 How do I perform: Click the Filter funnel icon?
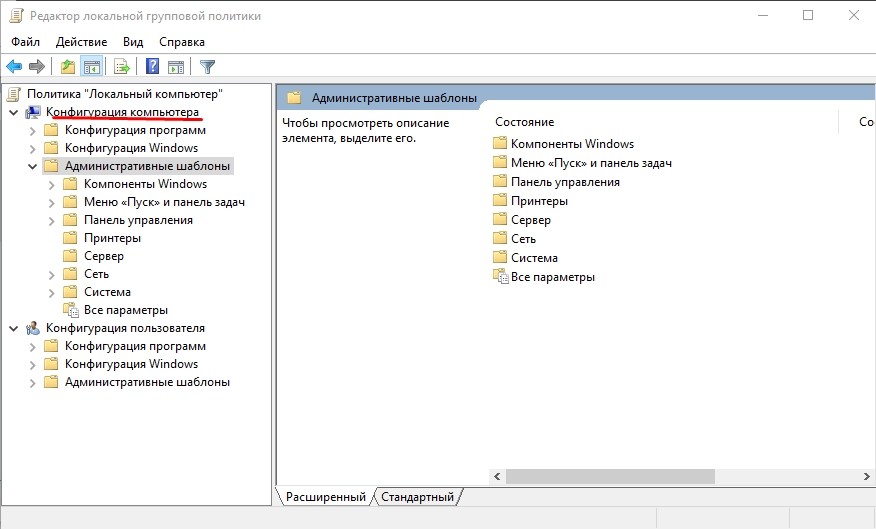[x=207, y=67]
